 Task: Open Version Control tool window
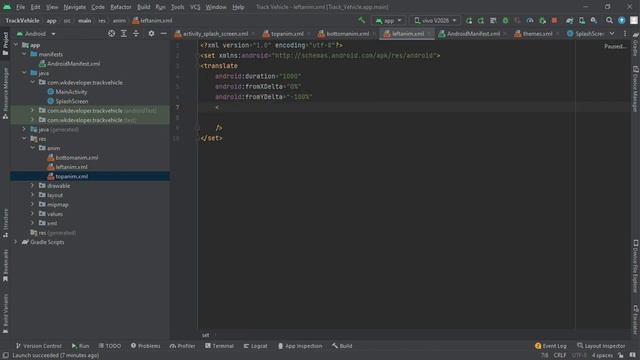click(x=38, y=346)
